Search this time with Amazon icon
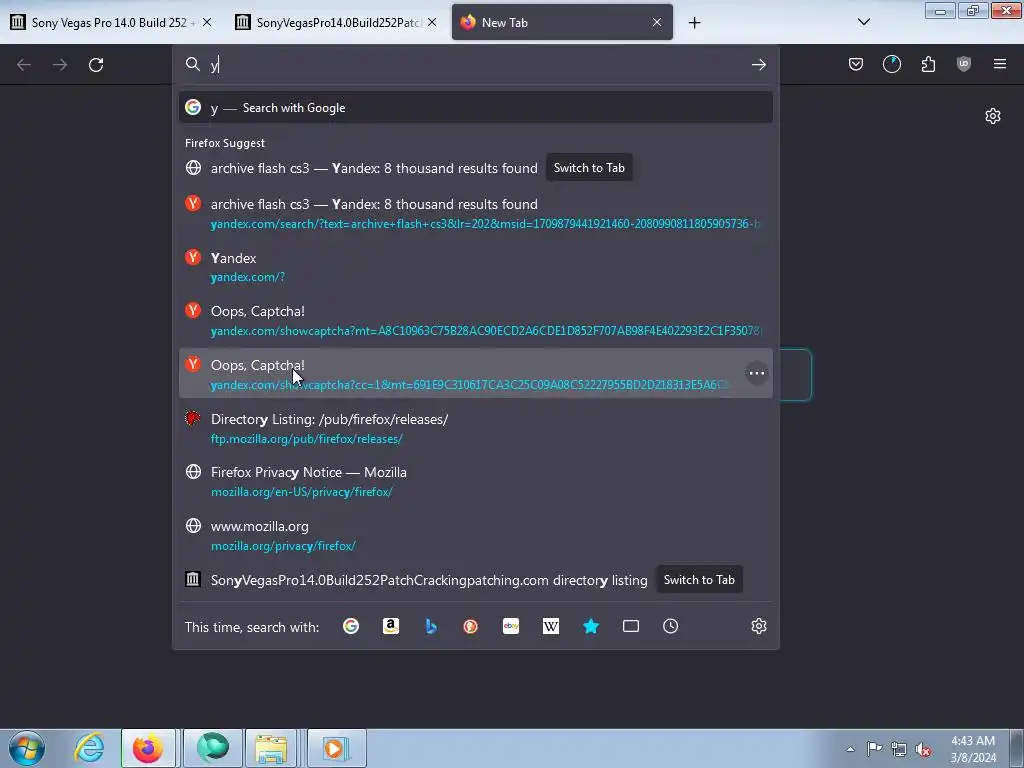This screenshot has width=1024, height=768. [x=391, y=626]
